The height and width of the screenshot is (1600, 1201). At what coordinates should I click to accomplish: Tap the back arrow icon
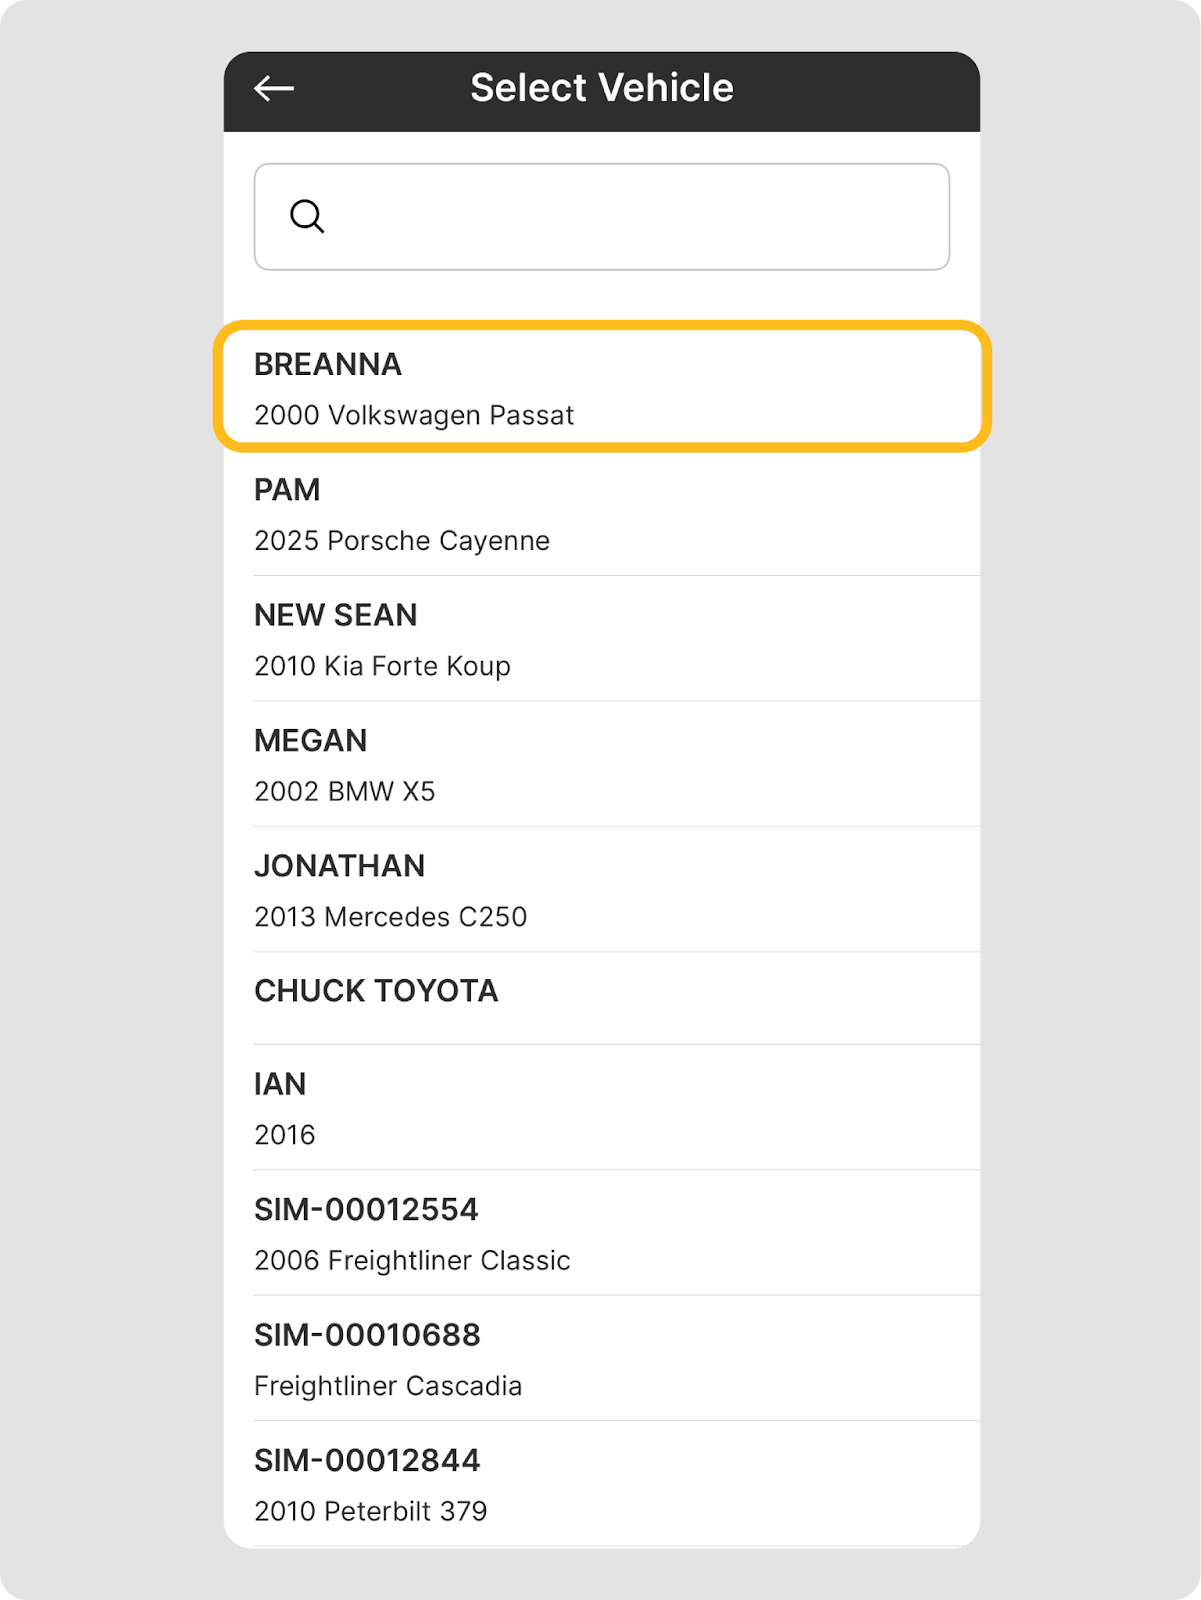[x=273, y=88]
